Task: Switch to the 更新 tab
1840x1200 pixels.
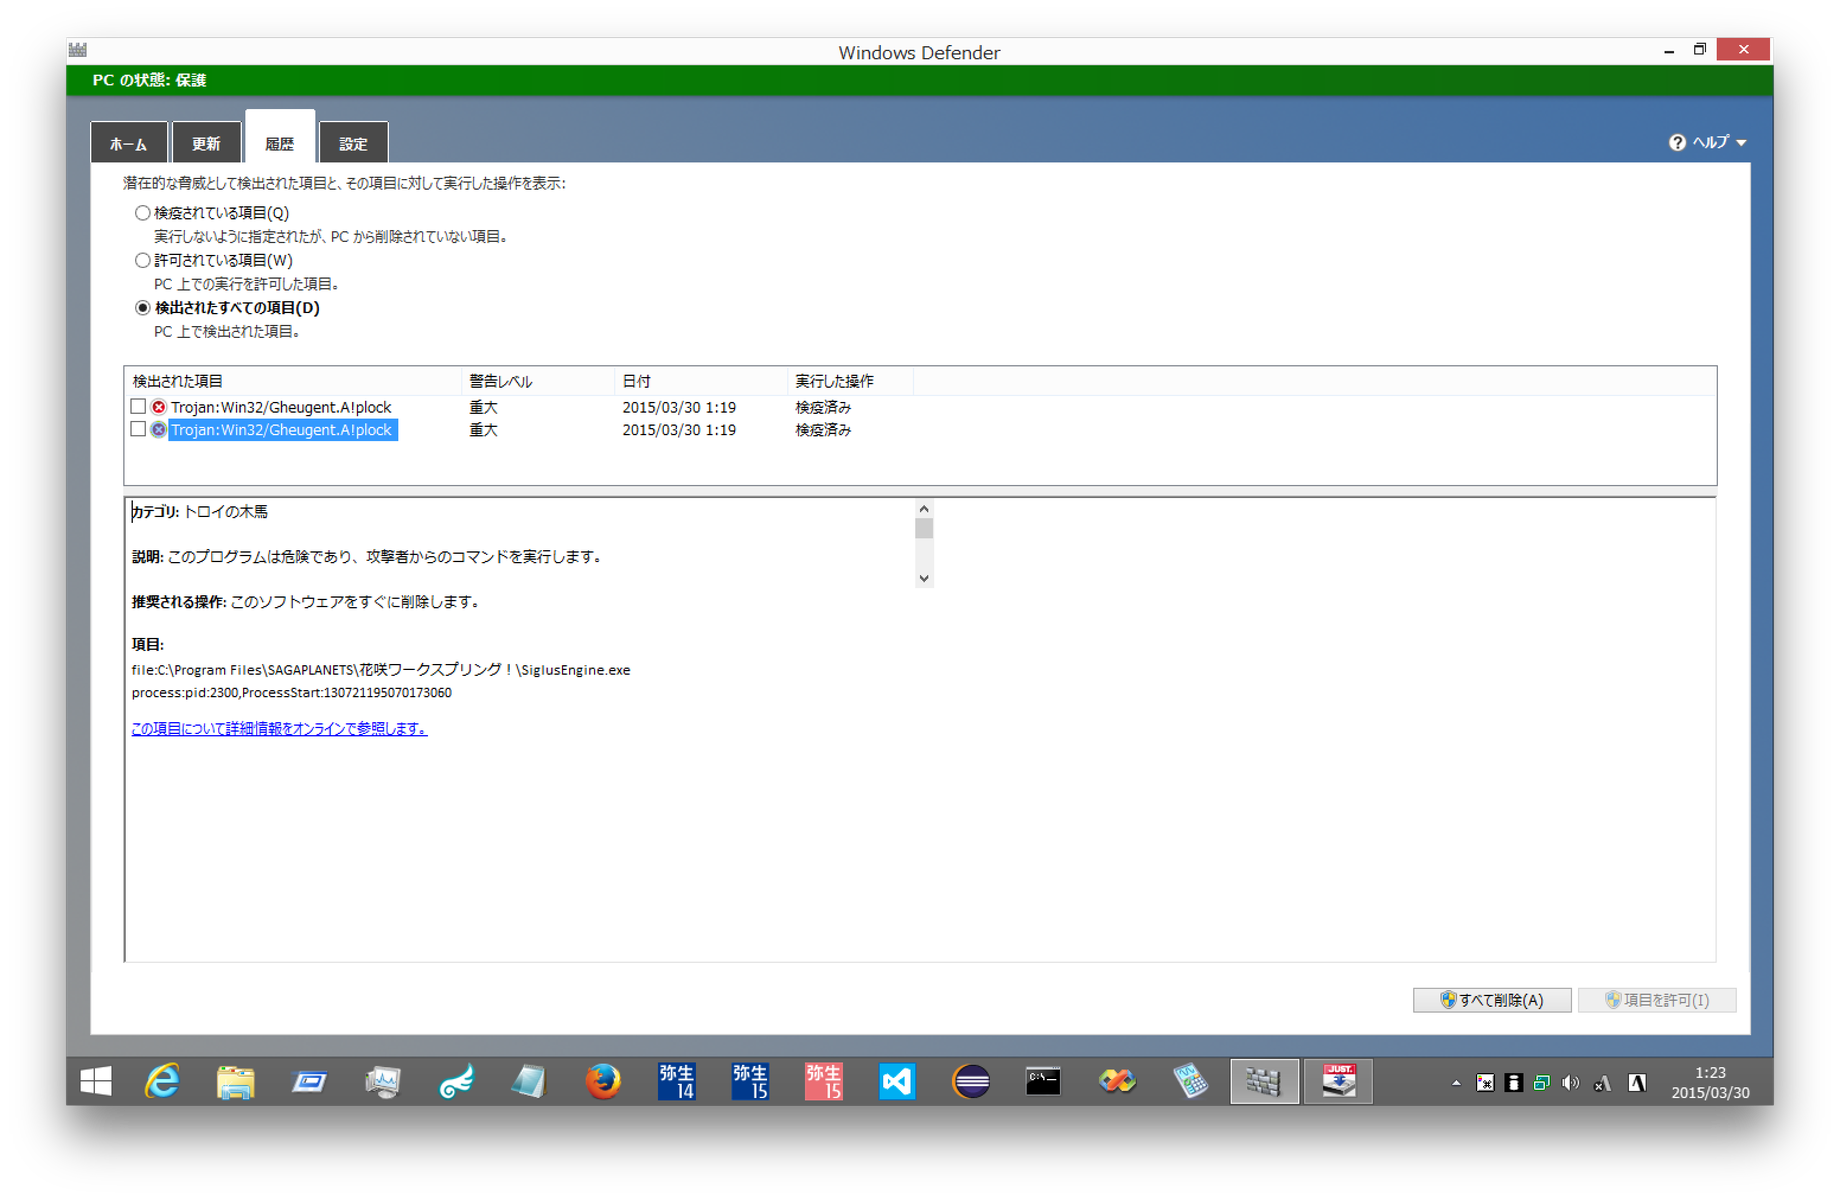Action: point(206,143)
